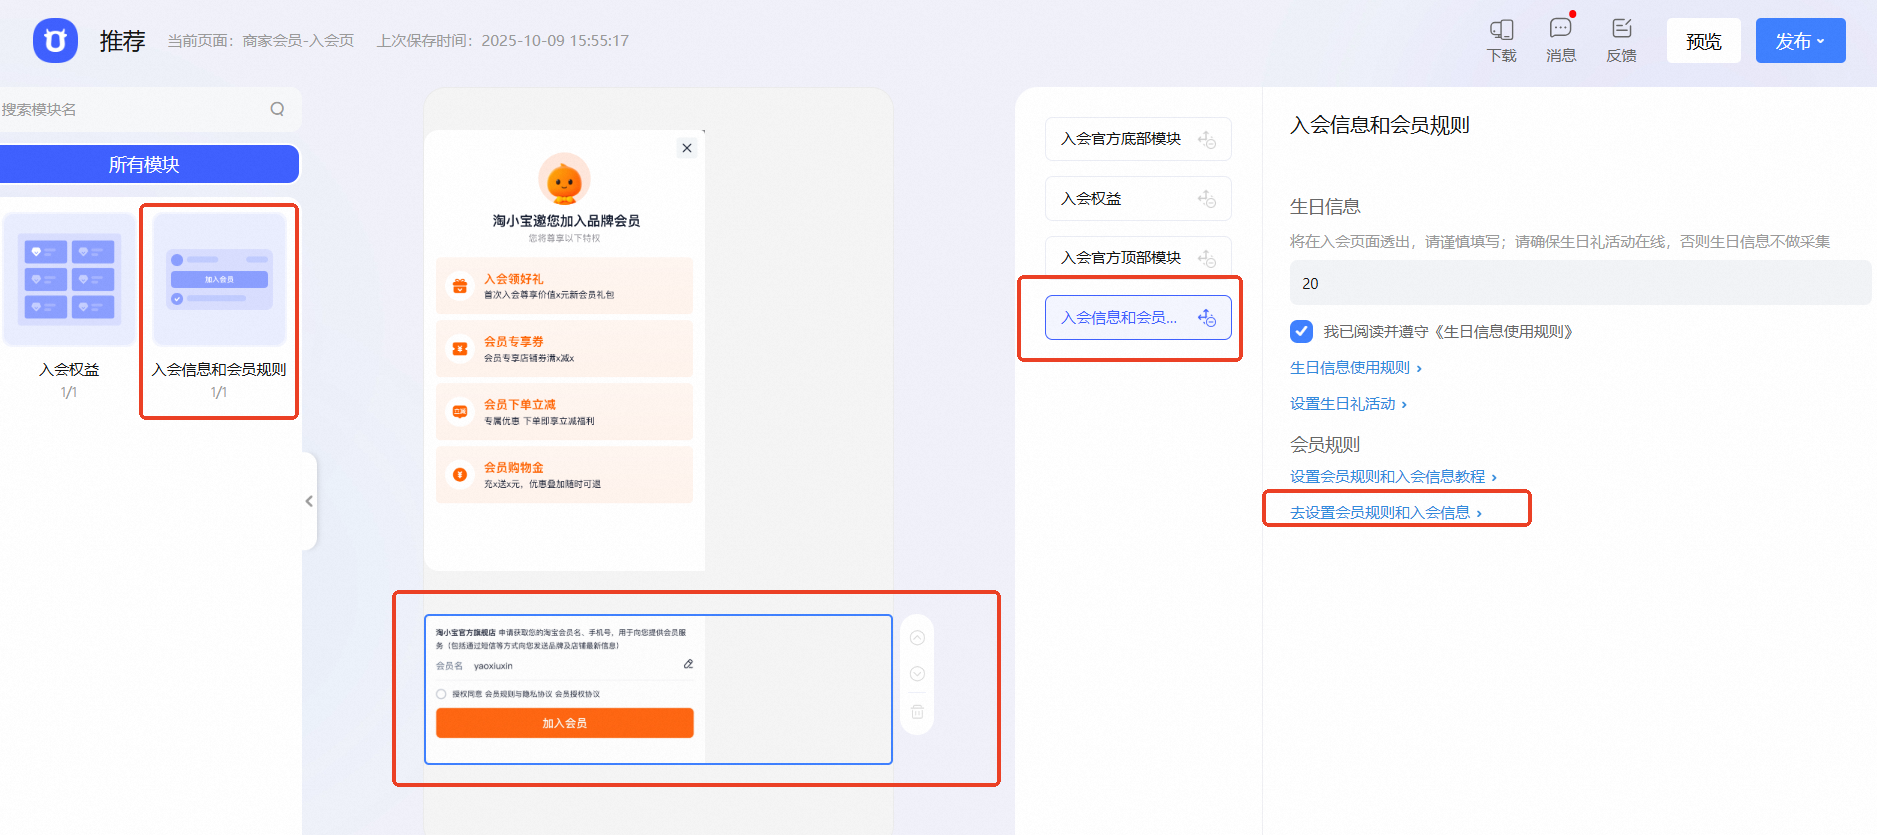Click the mascot avatar in preview
Image resolution: width=1877 pixels, height=835 pixels.
coord(564,180)
